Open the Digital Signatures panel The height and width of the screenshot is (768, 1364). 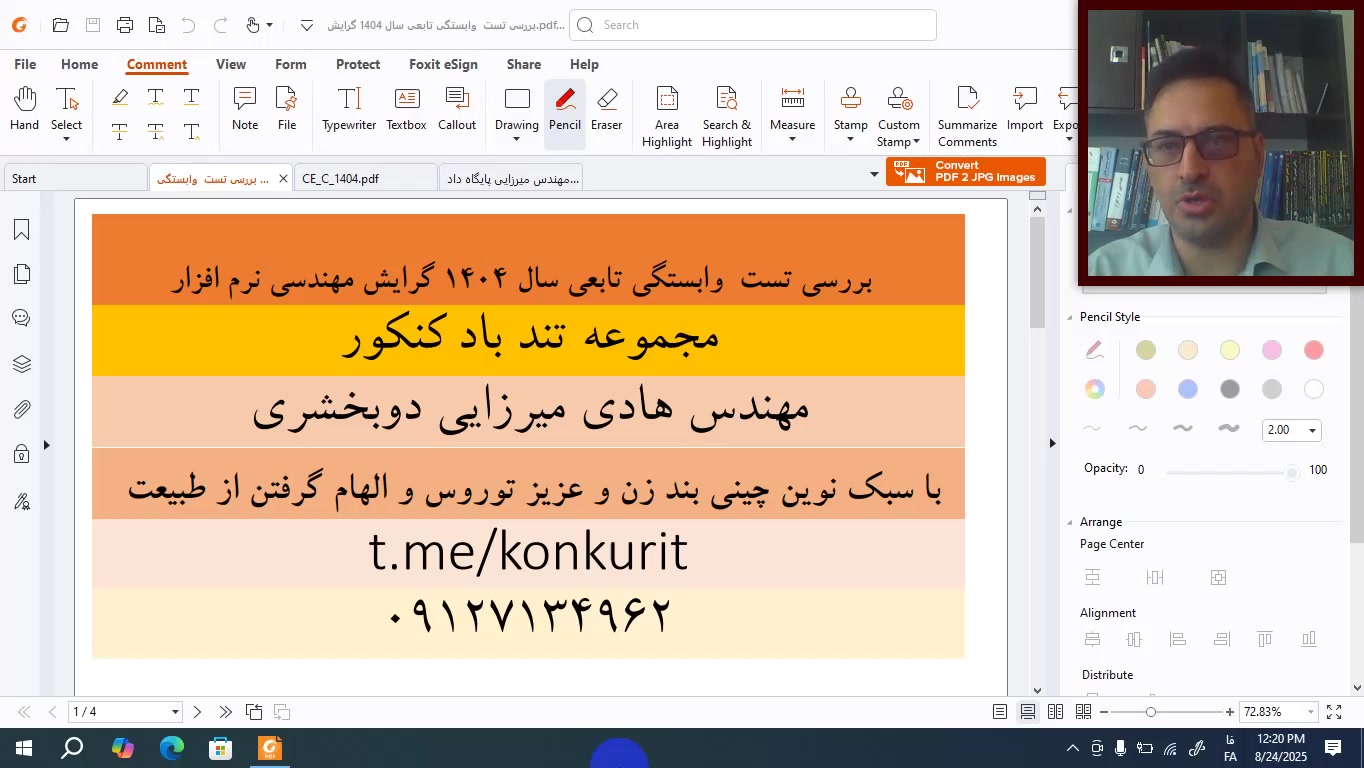tap(21, 501)
